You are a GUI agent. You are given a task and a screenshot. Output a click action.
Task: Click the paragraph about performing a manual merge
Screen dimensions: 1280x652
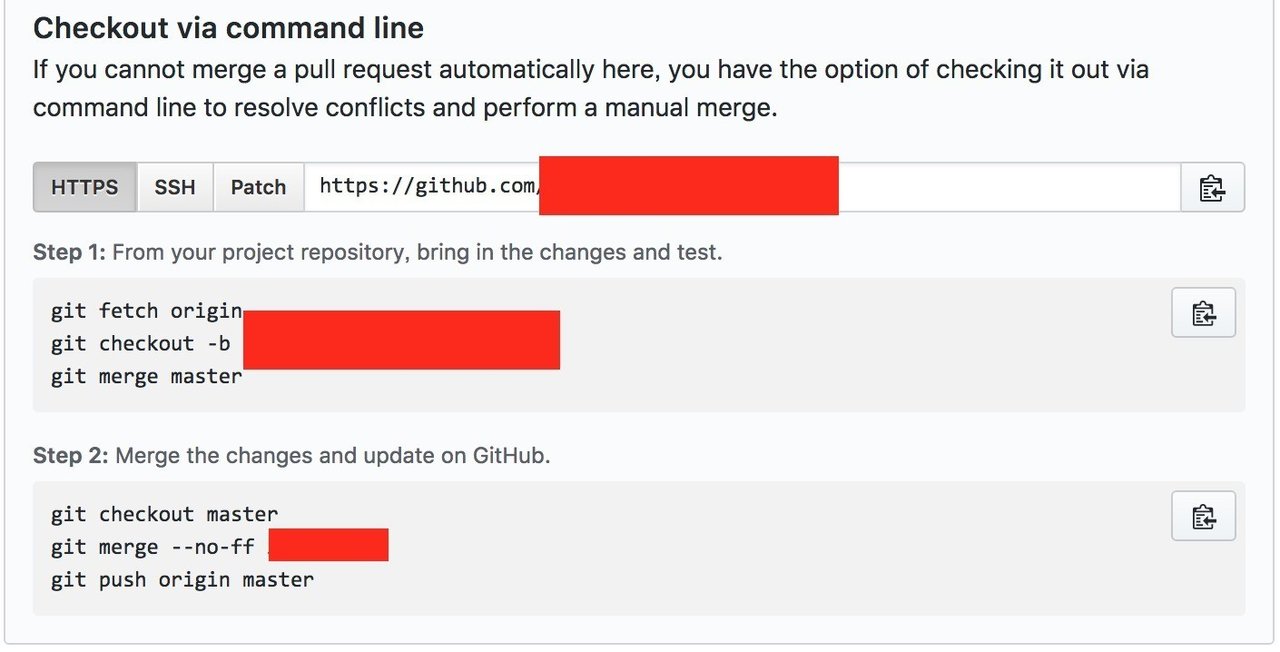click(x=591, y=88)
